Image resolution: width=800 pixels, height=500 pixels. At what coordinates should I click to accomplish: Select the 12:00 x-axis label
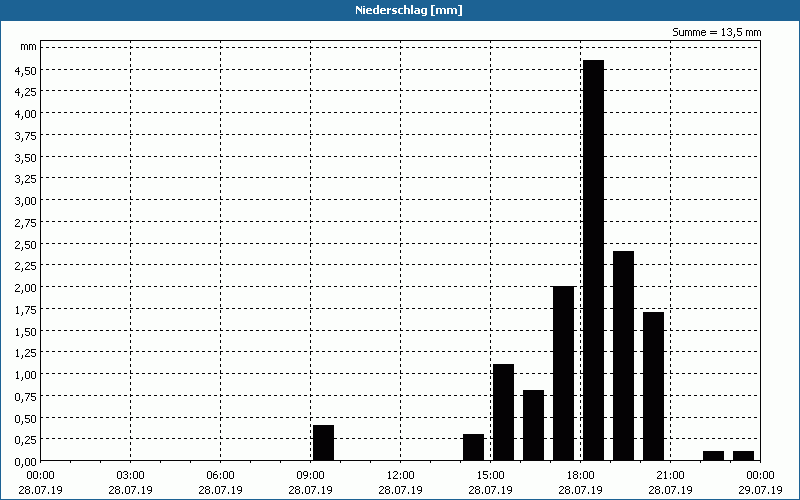click(401, 476)
